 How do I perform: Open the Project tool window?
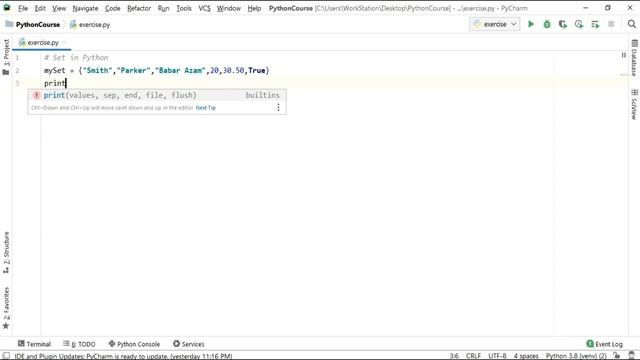6,52
